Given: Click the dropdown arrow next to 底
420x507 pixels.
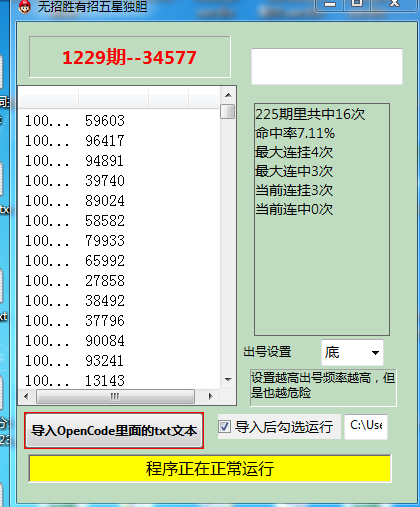Looking at the screenshot, I should tap(375, 353).
